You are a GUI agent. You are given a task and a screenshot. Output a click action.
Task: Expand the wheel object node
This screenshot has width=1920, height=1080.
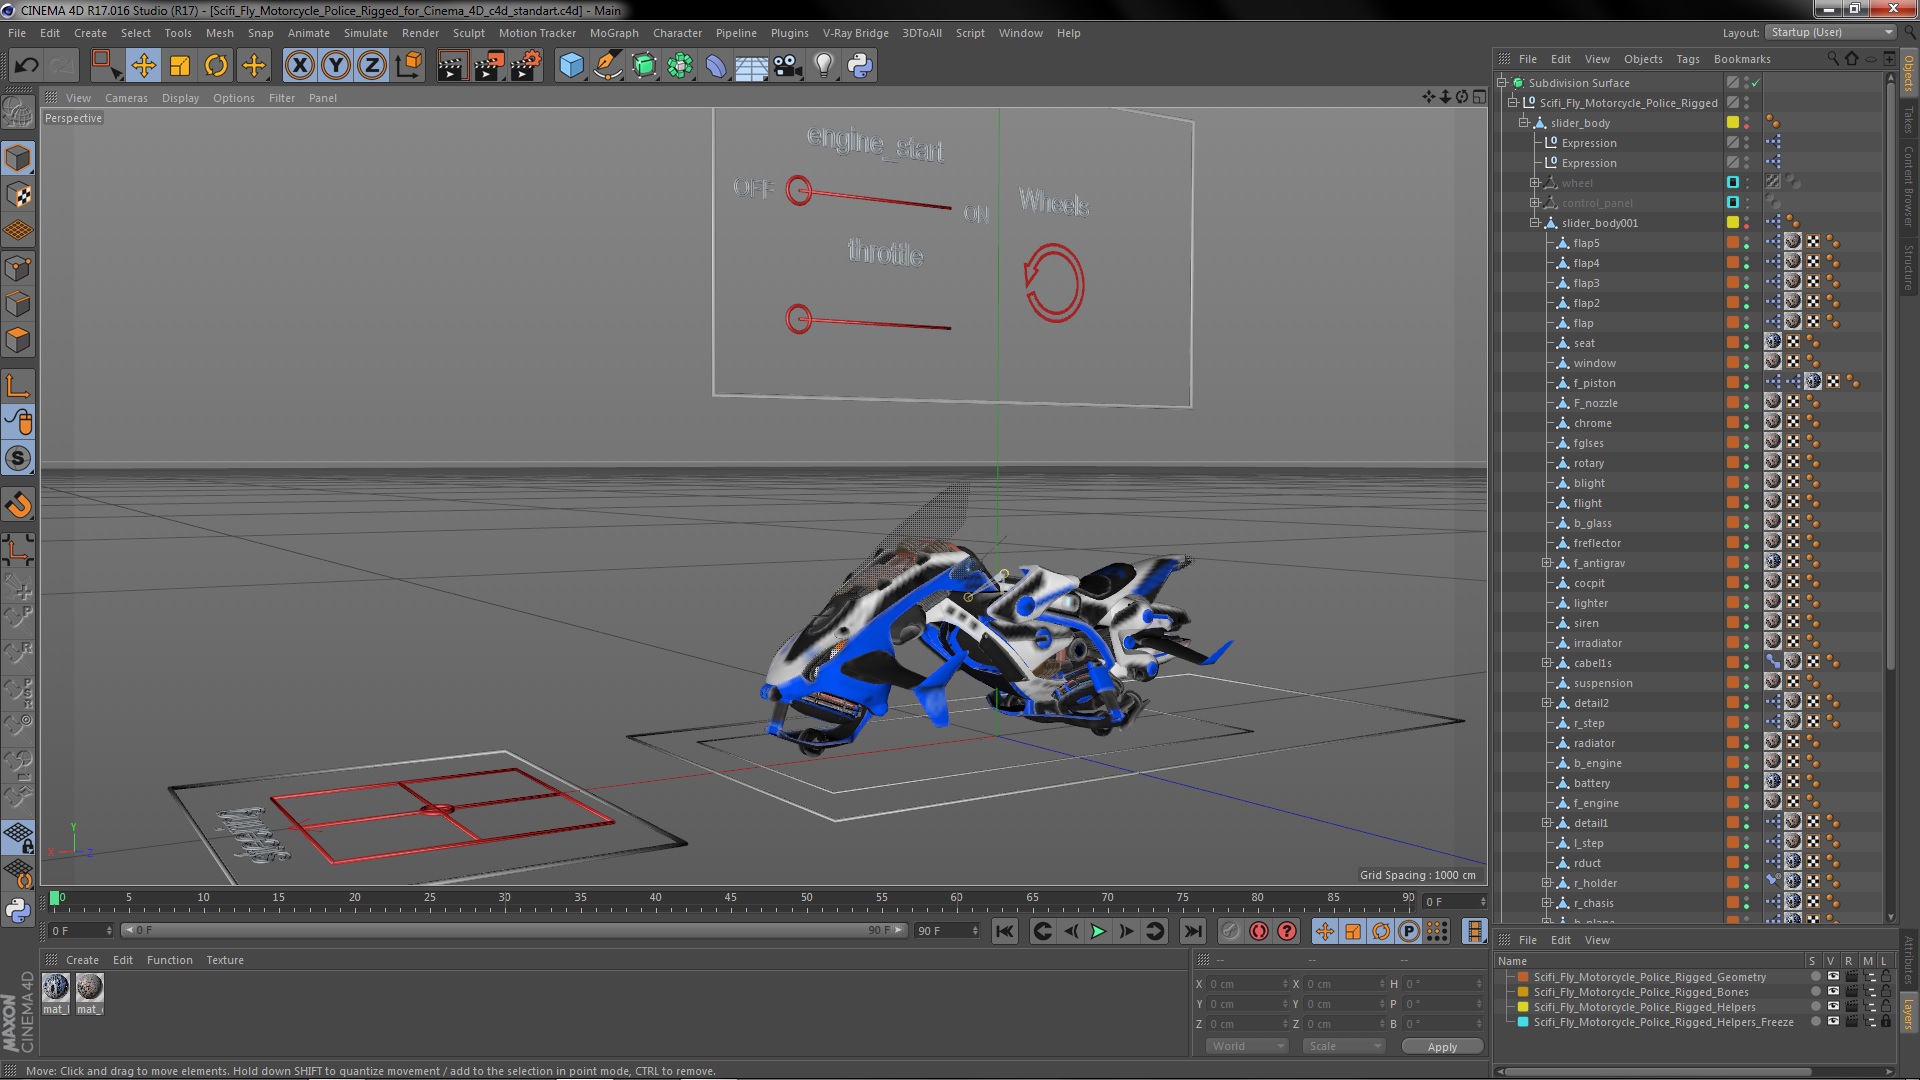[x=1535, y=183]
